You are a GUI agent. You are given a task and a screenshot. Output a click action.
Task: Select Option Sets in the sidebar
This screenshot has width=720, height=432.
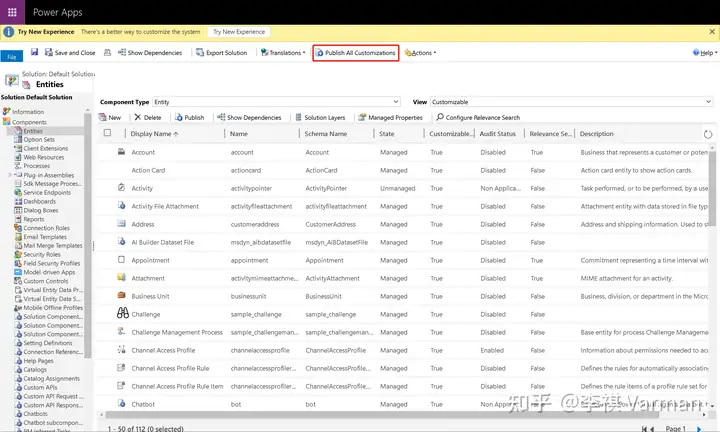tap(39, 140)
